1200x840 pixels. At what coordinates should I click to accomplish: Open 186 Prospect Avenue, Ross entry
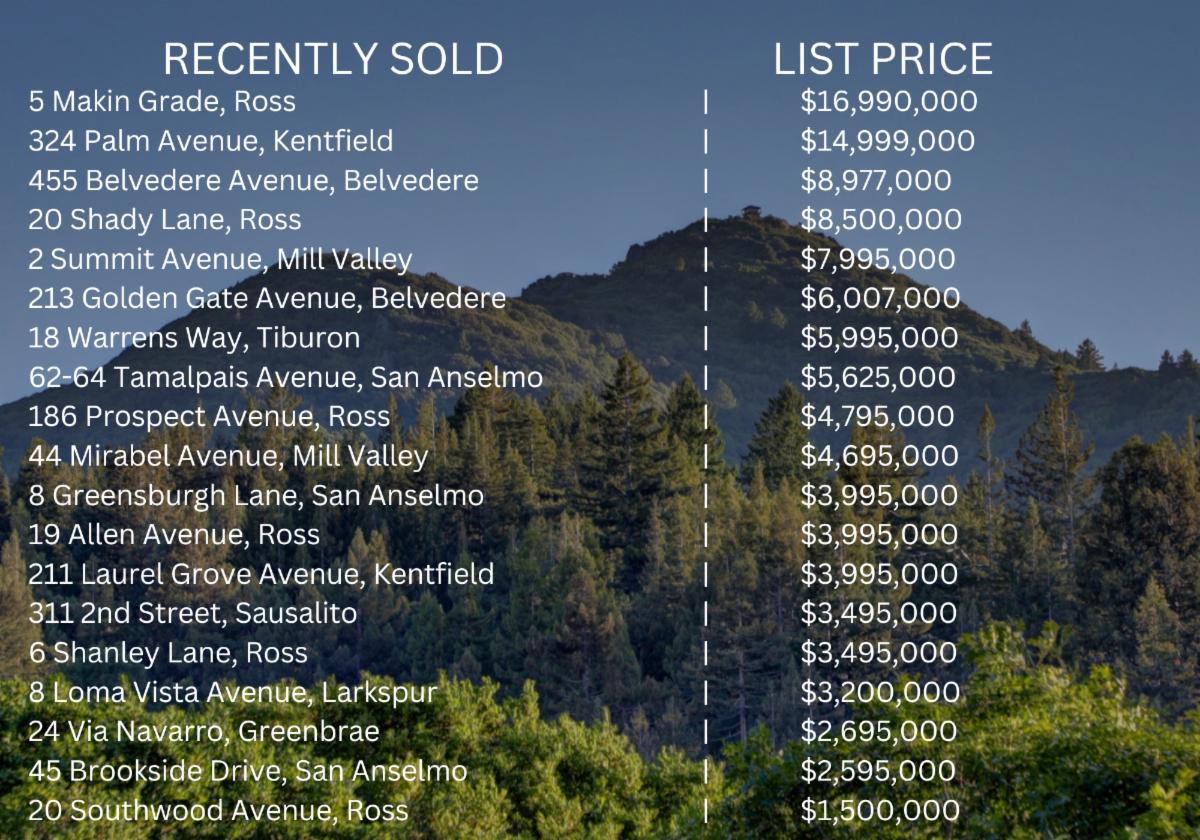click(209, 416)
